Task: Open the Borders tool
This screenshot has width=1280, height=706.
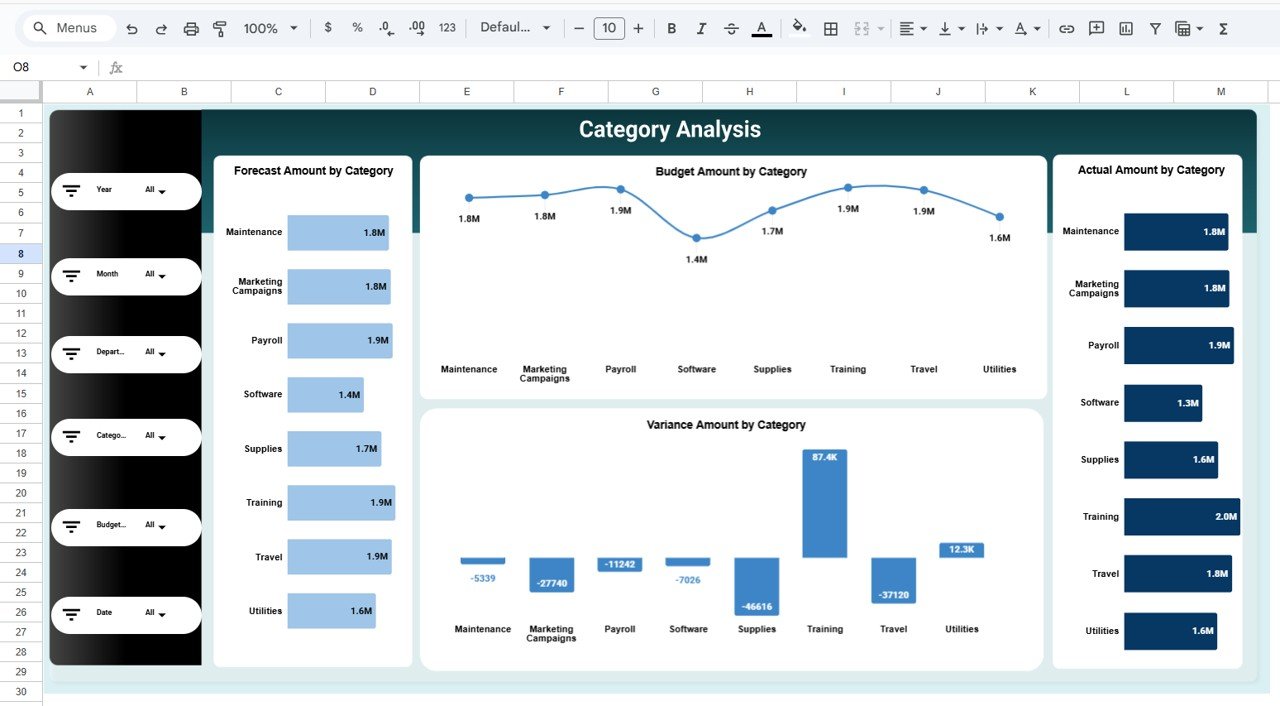Action: coord(830,28)
